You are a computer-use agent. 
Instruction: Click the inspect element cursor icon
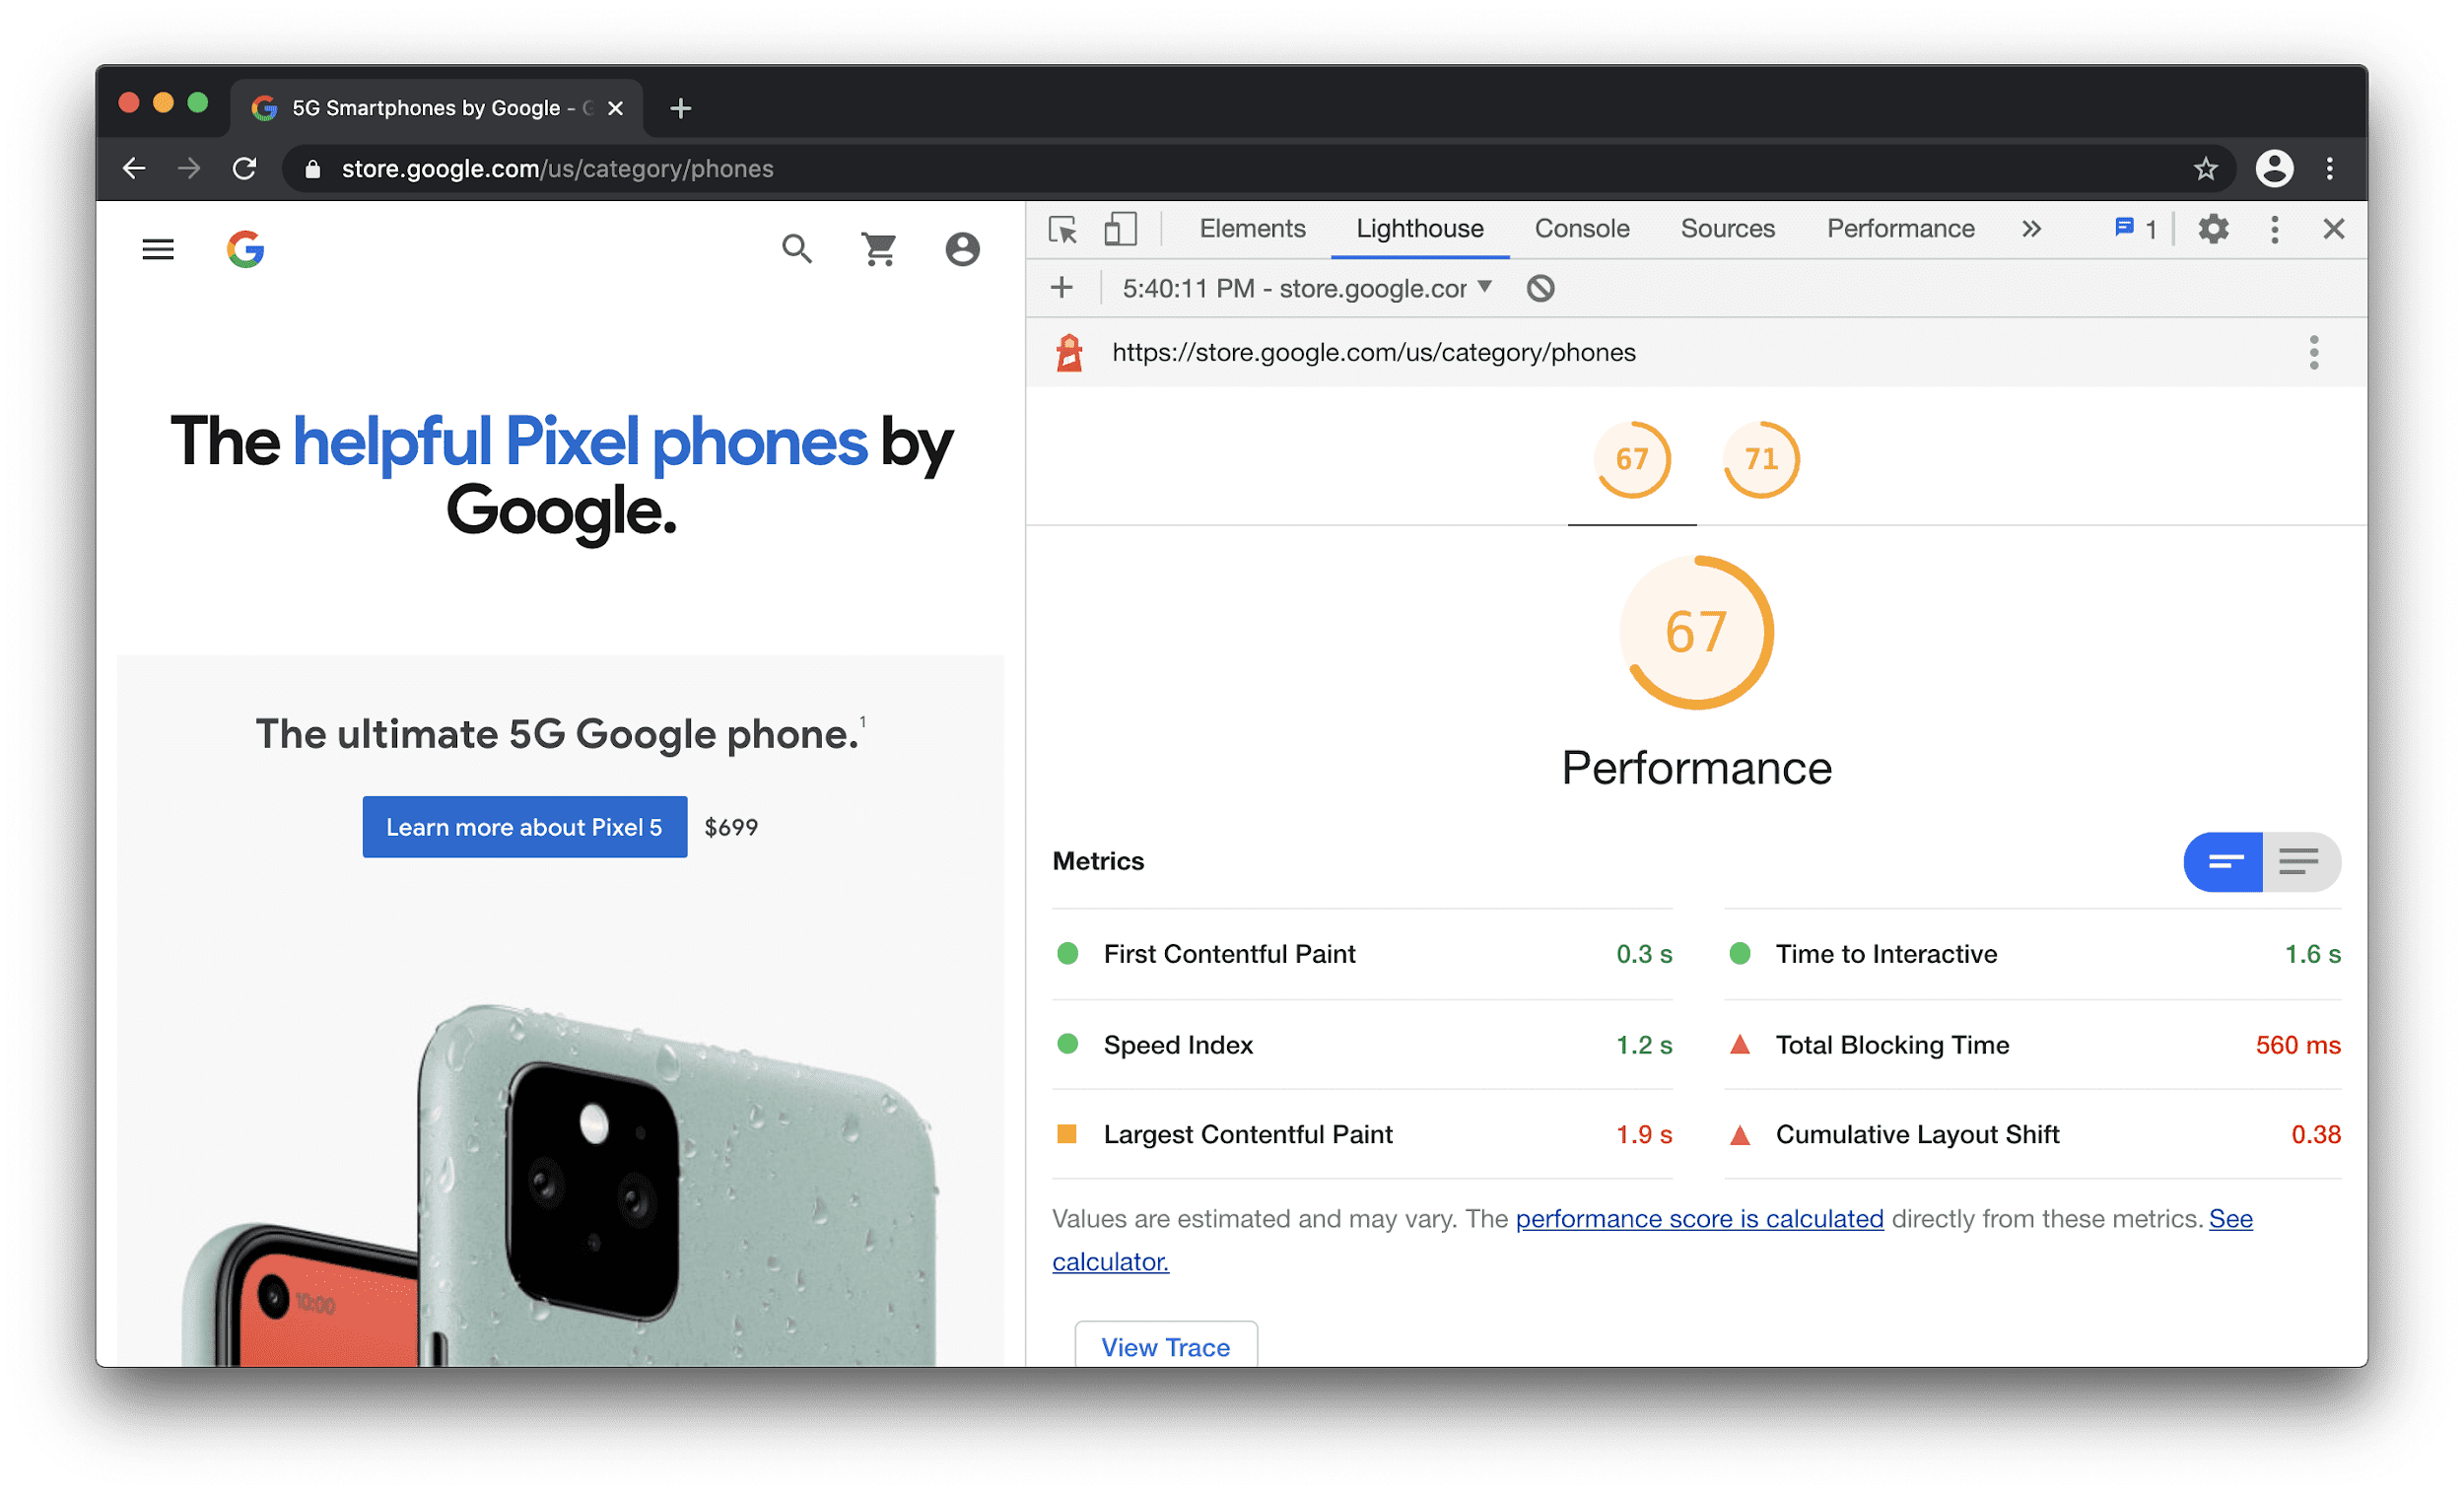pos(1063,231)
